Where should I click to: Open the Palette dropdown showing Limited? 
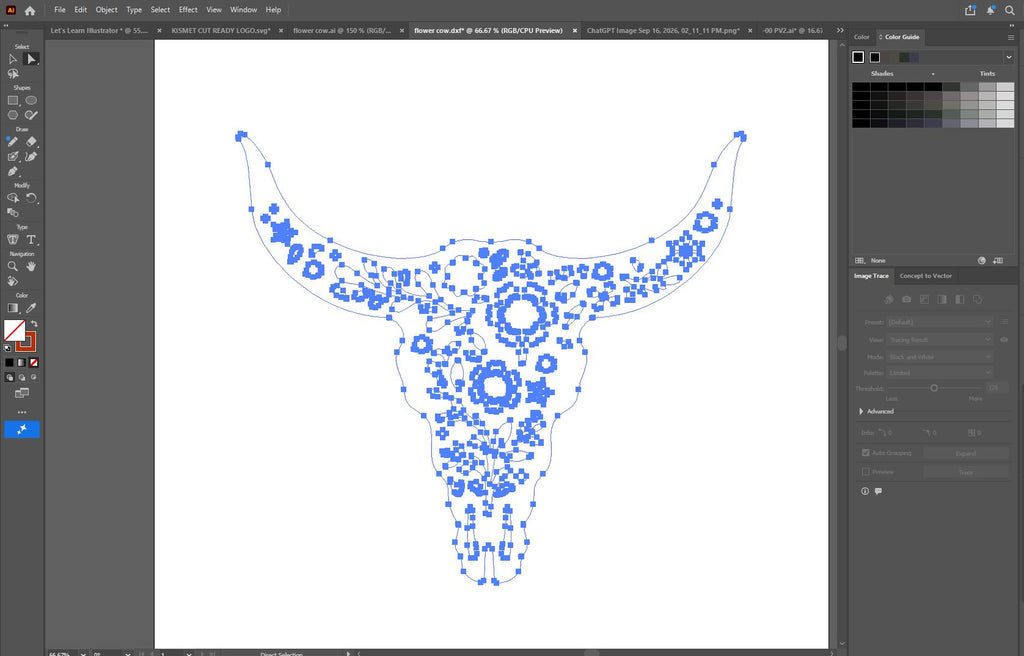pyautogui.click(x=940, y=373)
